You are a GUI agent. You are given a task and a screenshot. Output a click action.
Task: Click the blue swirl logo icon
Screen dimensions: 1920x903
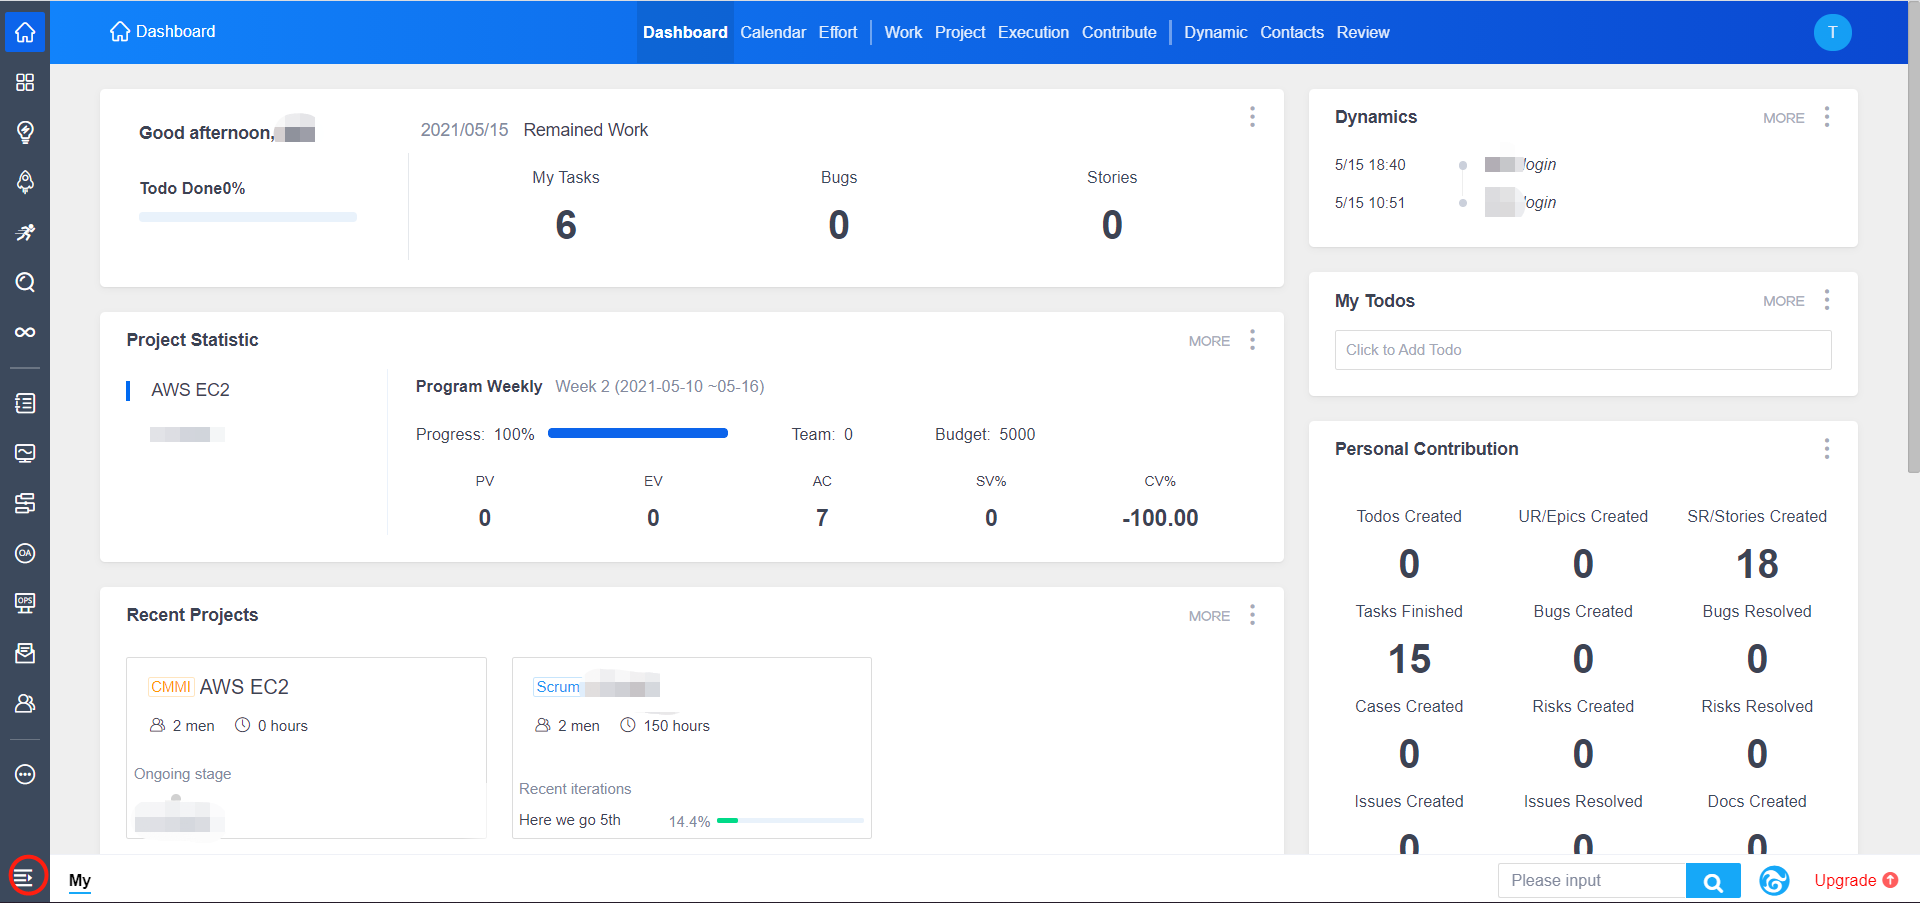point(1774,881)
